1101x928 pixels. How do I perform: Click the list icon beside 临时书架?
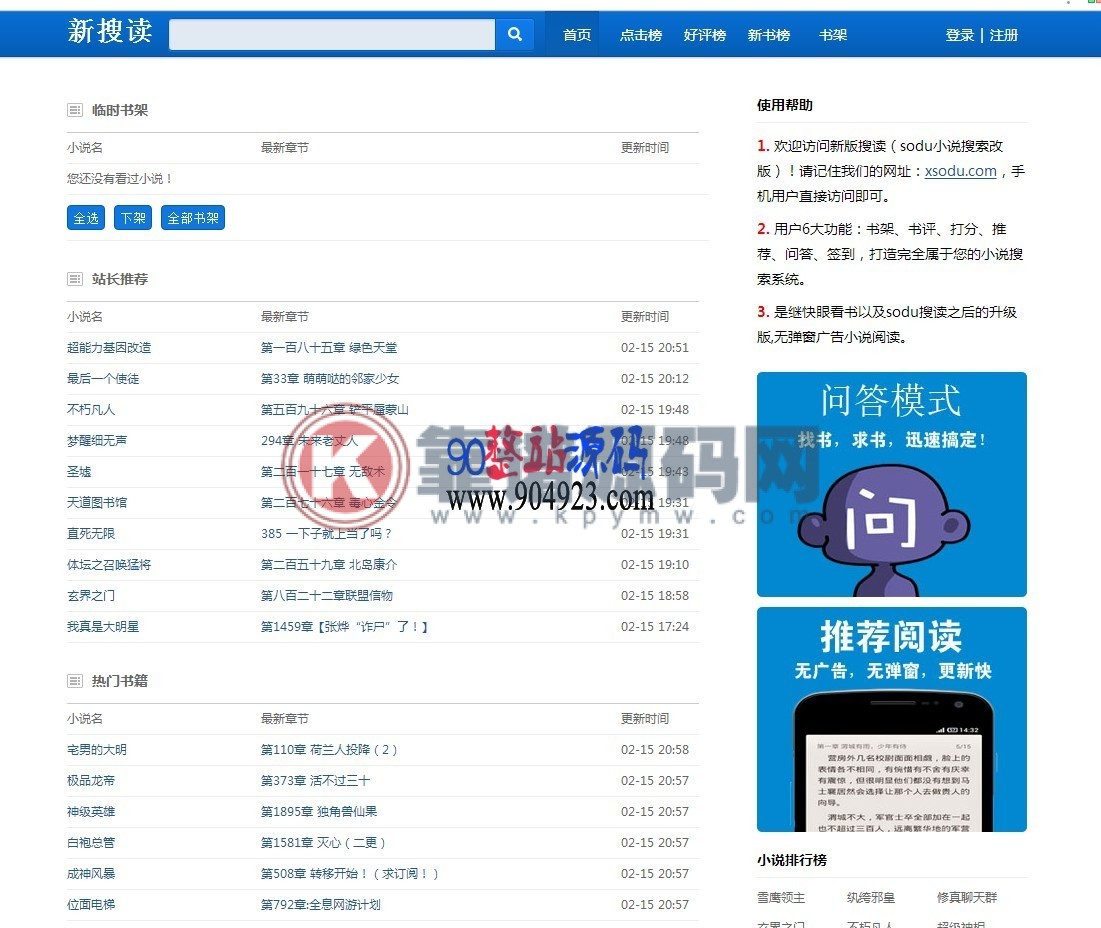coord(74,110)
